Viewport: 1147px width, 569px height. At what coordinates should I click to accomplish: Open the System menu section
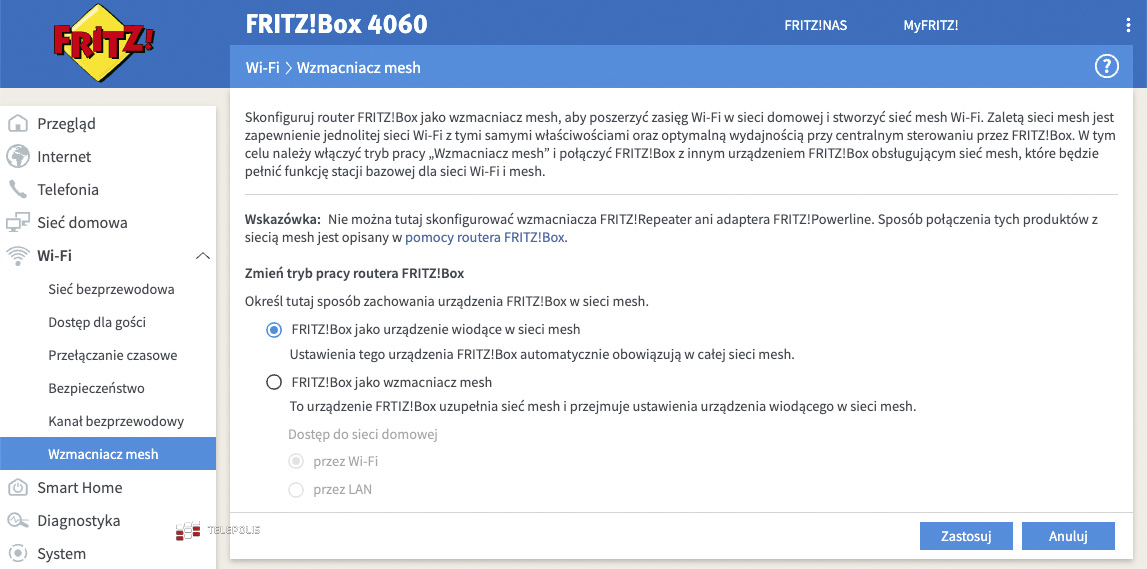tap(61, 554)
